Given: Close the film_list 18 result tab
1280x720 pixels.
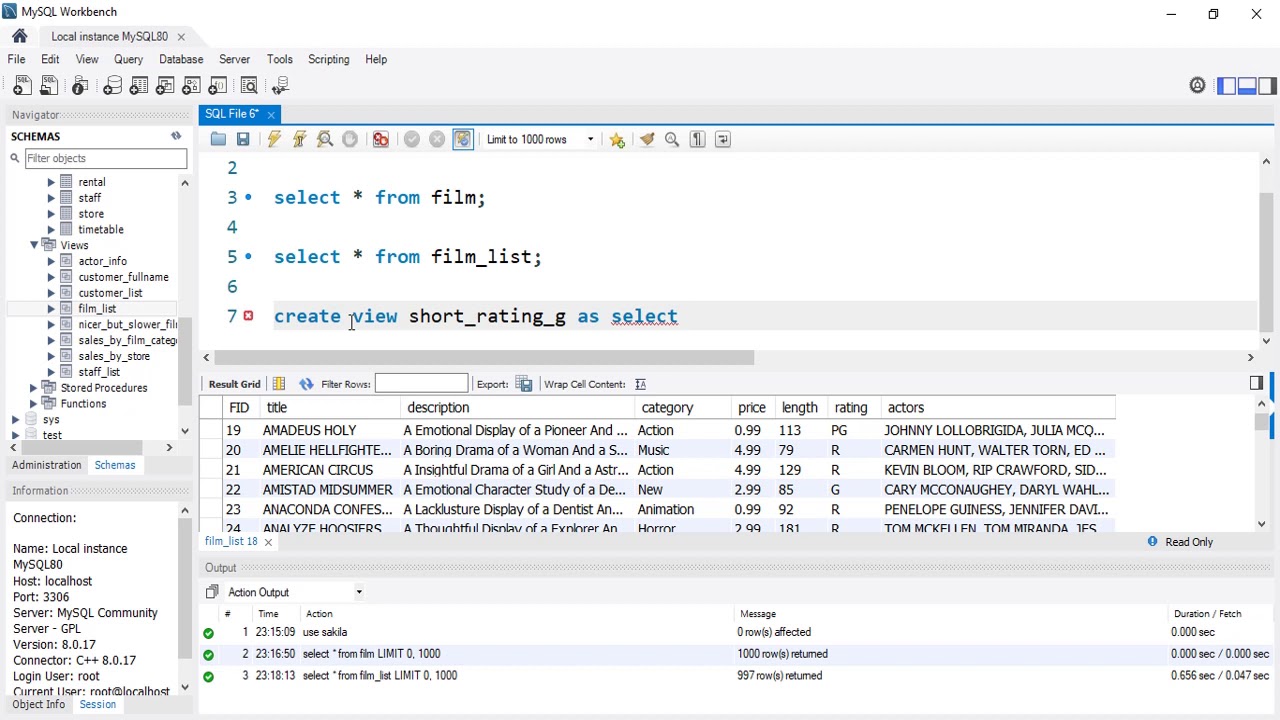Looking at the screenshot, I should [x=268, y=542].
